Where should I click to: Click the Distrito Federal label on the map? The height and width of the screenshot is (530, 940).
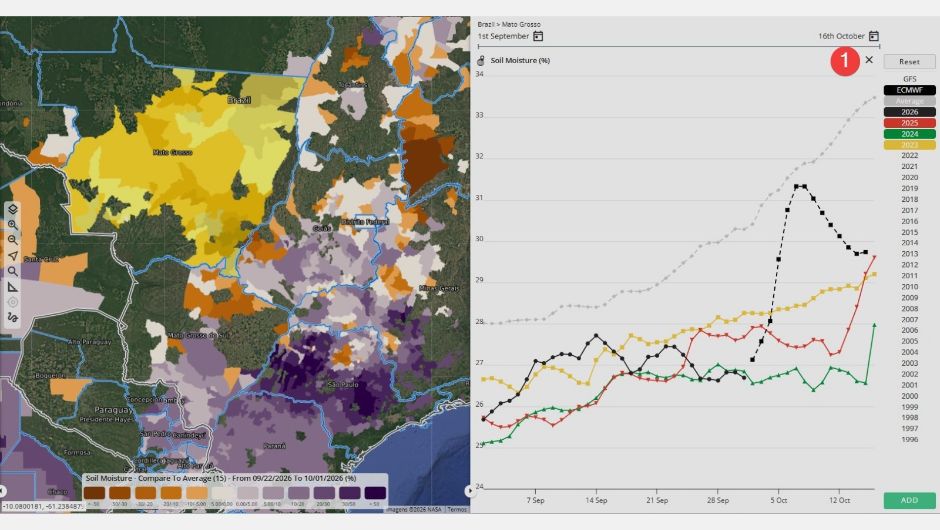click(x=366, y=222)
